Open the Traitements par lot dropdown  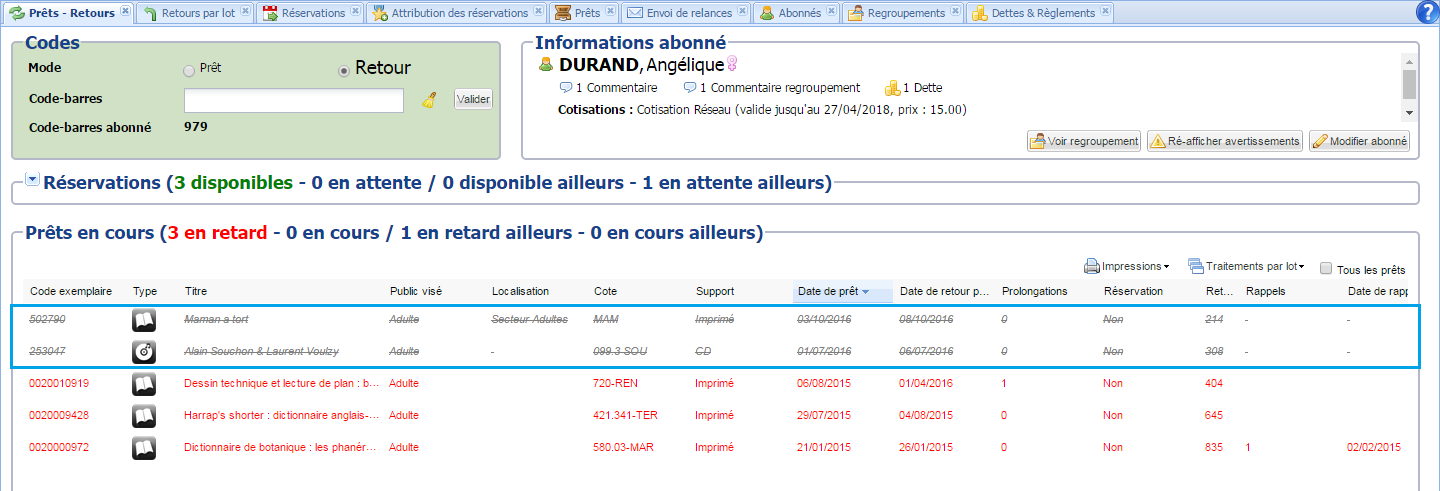coord(1245,267)
